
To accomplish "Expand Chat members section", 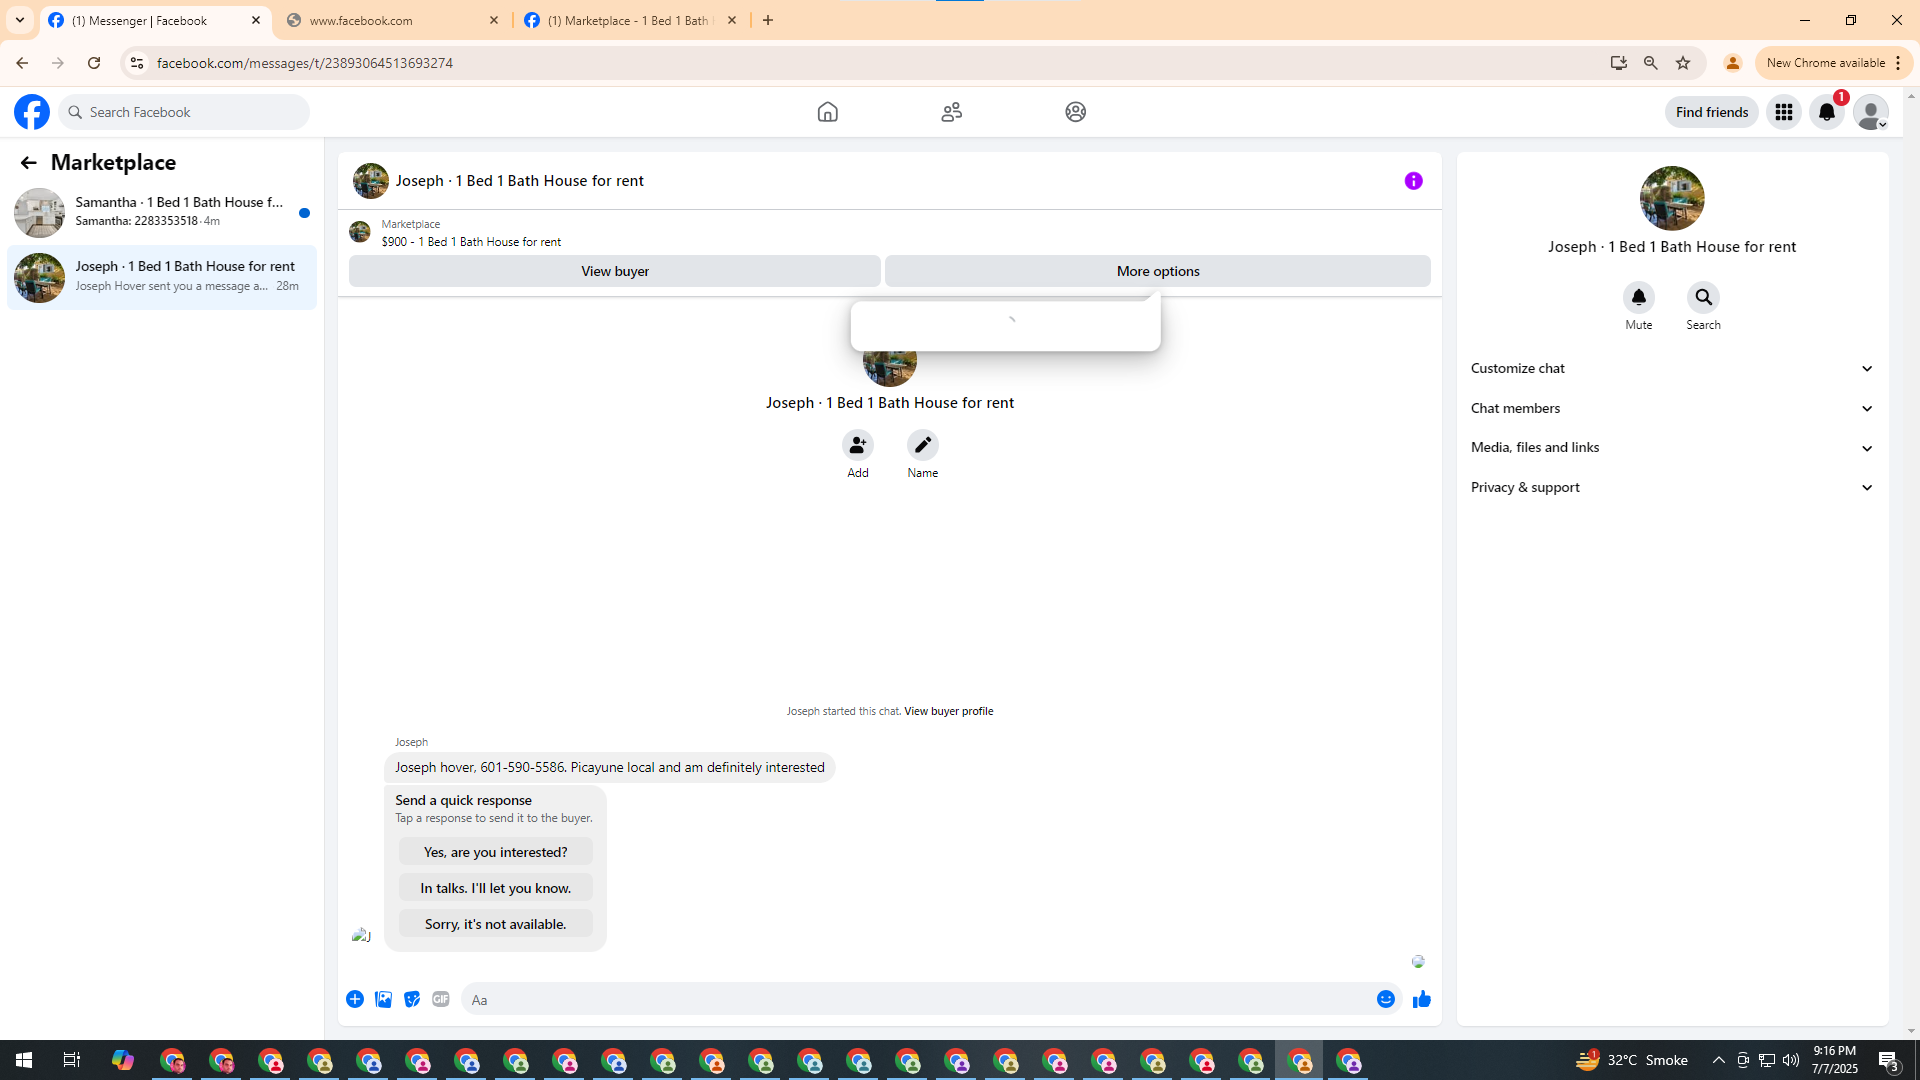I will tap(1671, 408).
